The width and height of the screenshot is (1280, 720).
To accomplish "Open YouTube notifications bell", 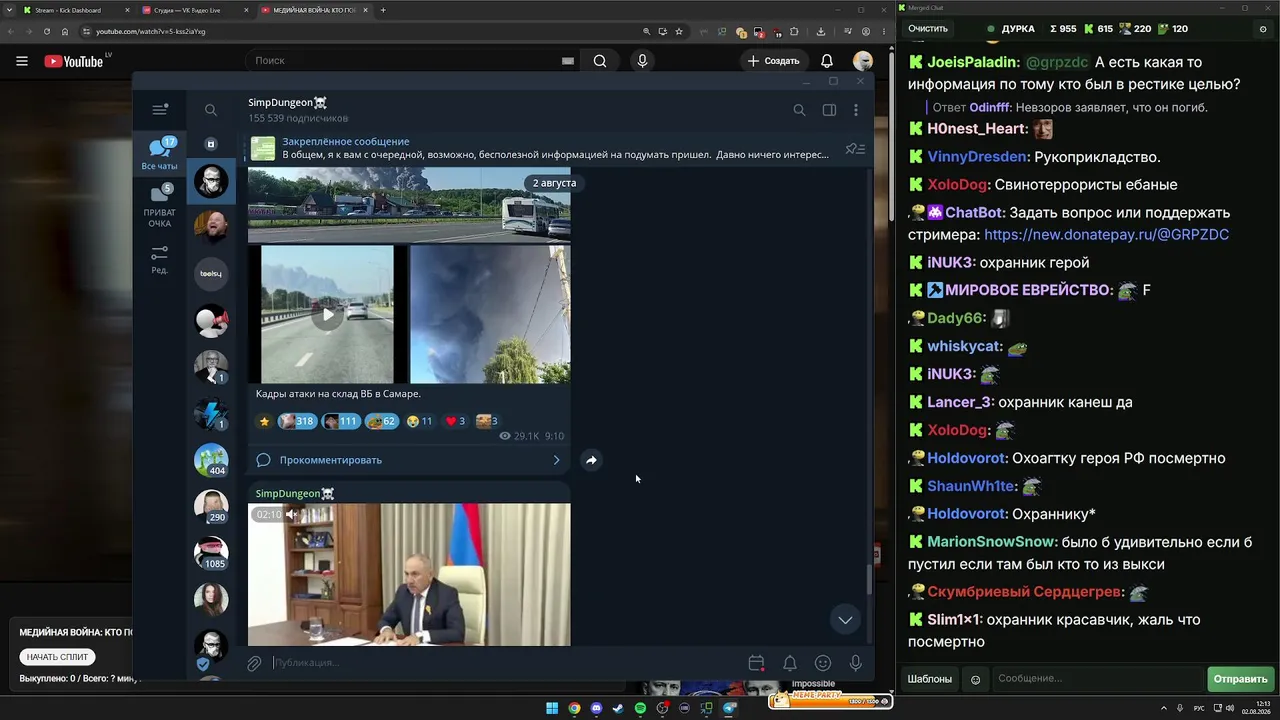I will [x=827, y=61].
